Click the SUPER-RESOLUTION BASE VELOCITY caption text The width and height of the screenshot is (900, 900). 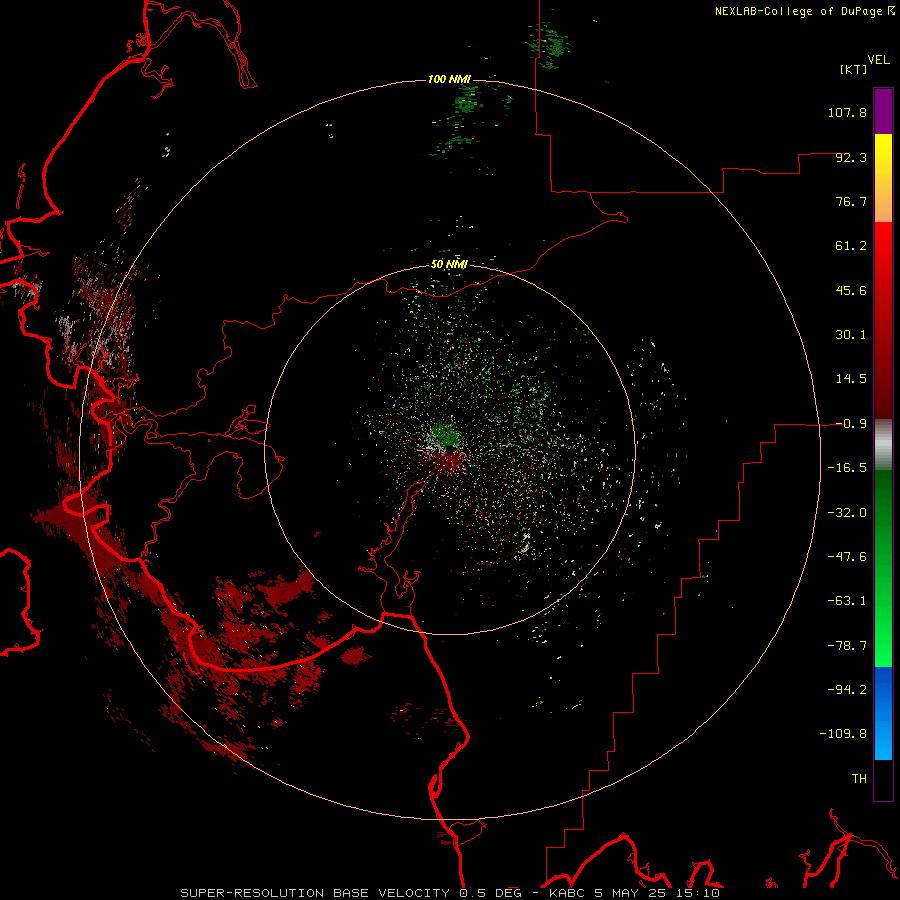click(315, 893)
